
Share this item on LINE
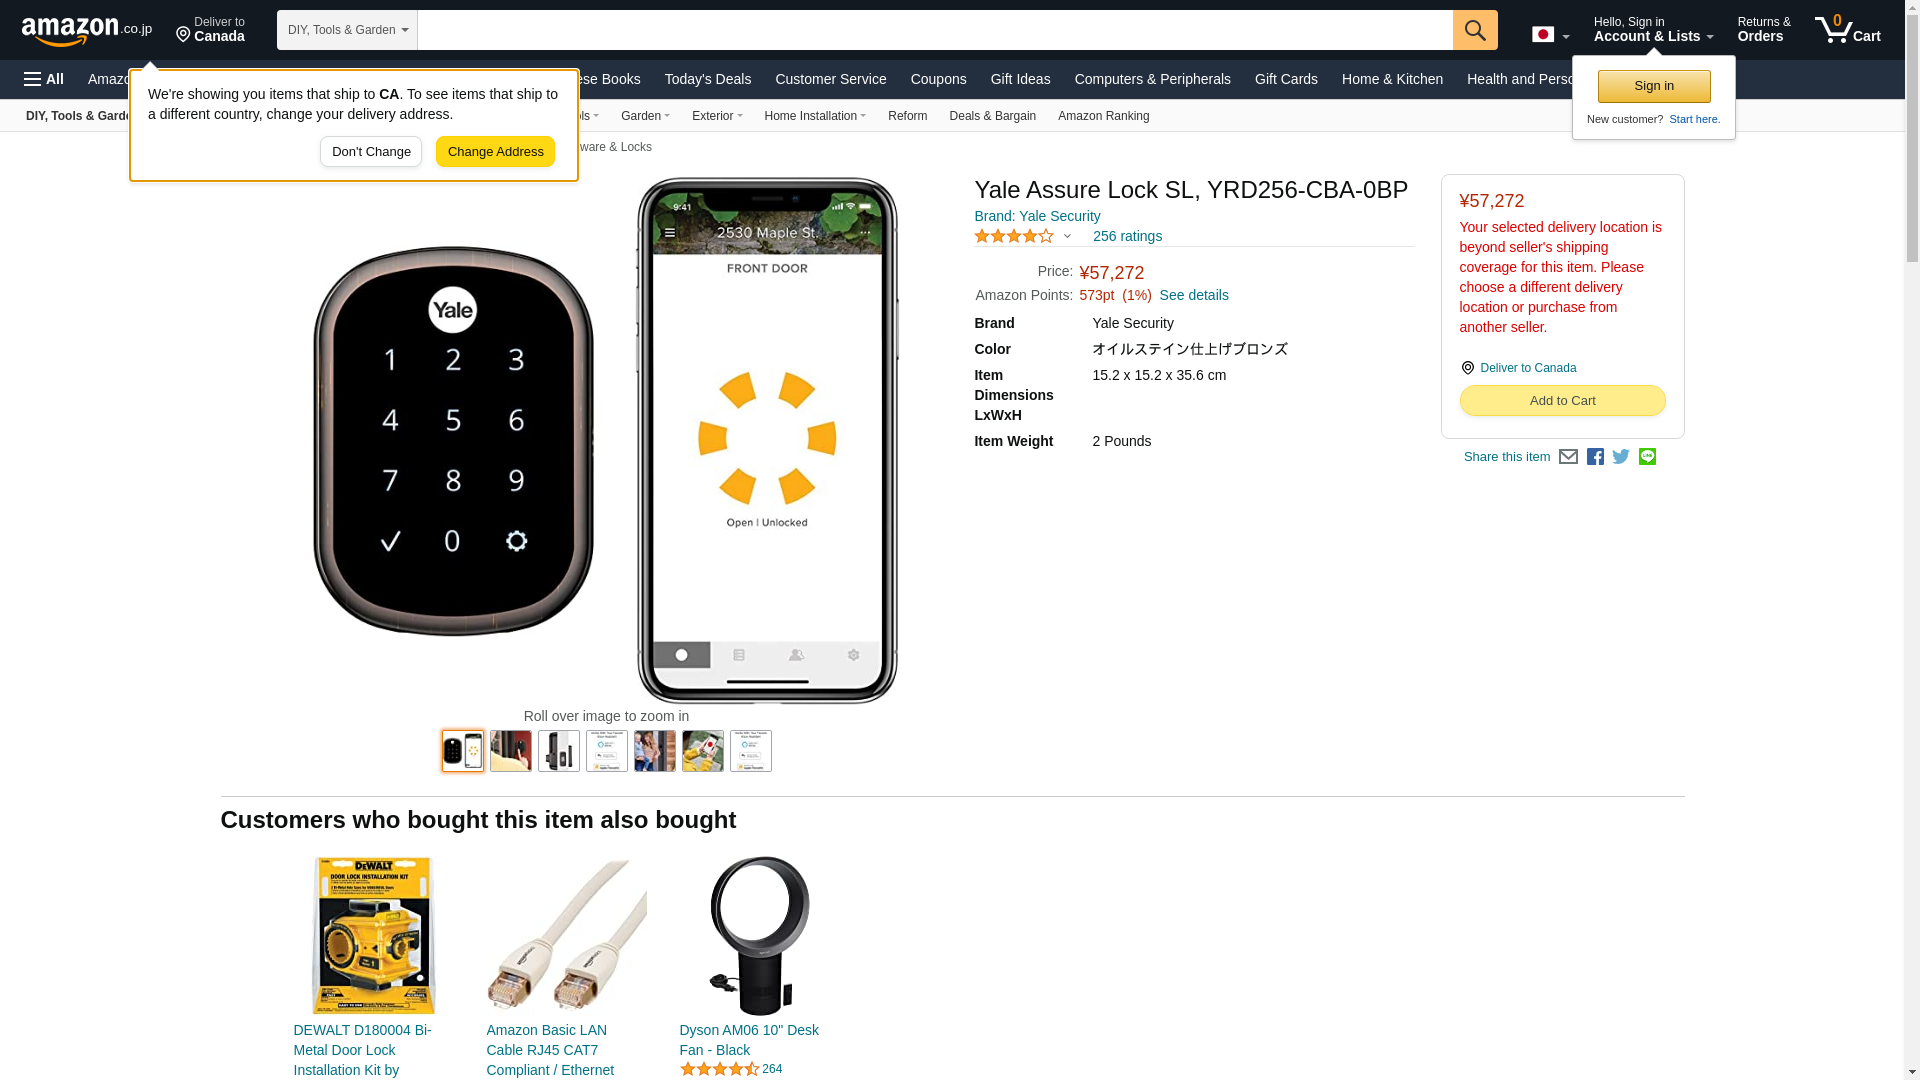click(1647, 457)
